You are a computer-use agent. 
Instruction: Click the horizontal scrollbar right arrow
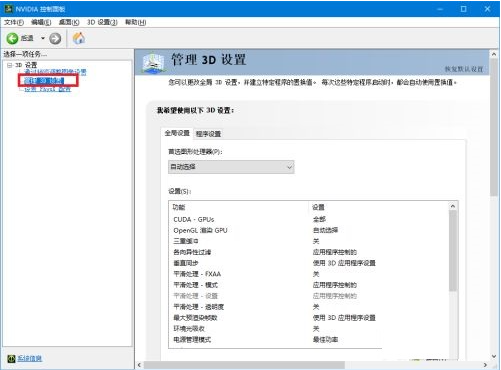485,365
